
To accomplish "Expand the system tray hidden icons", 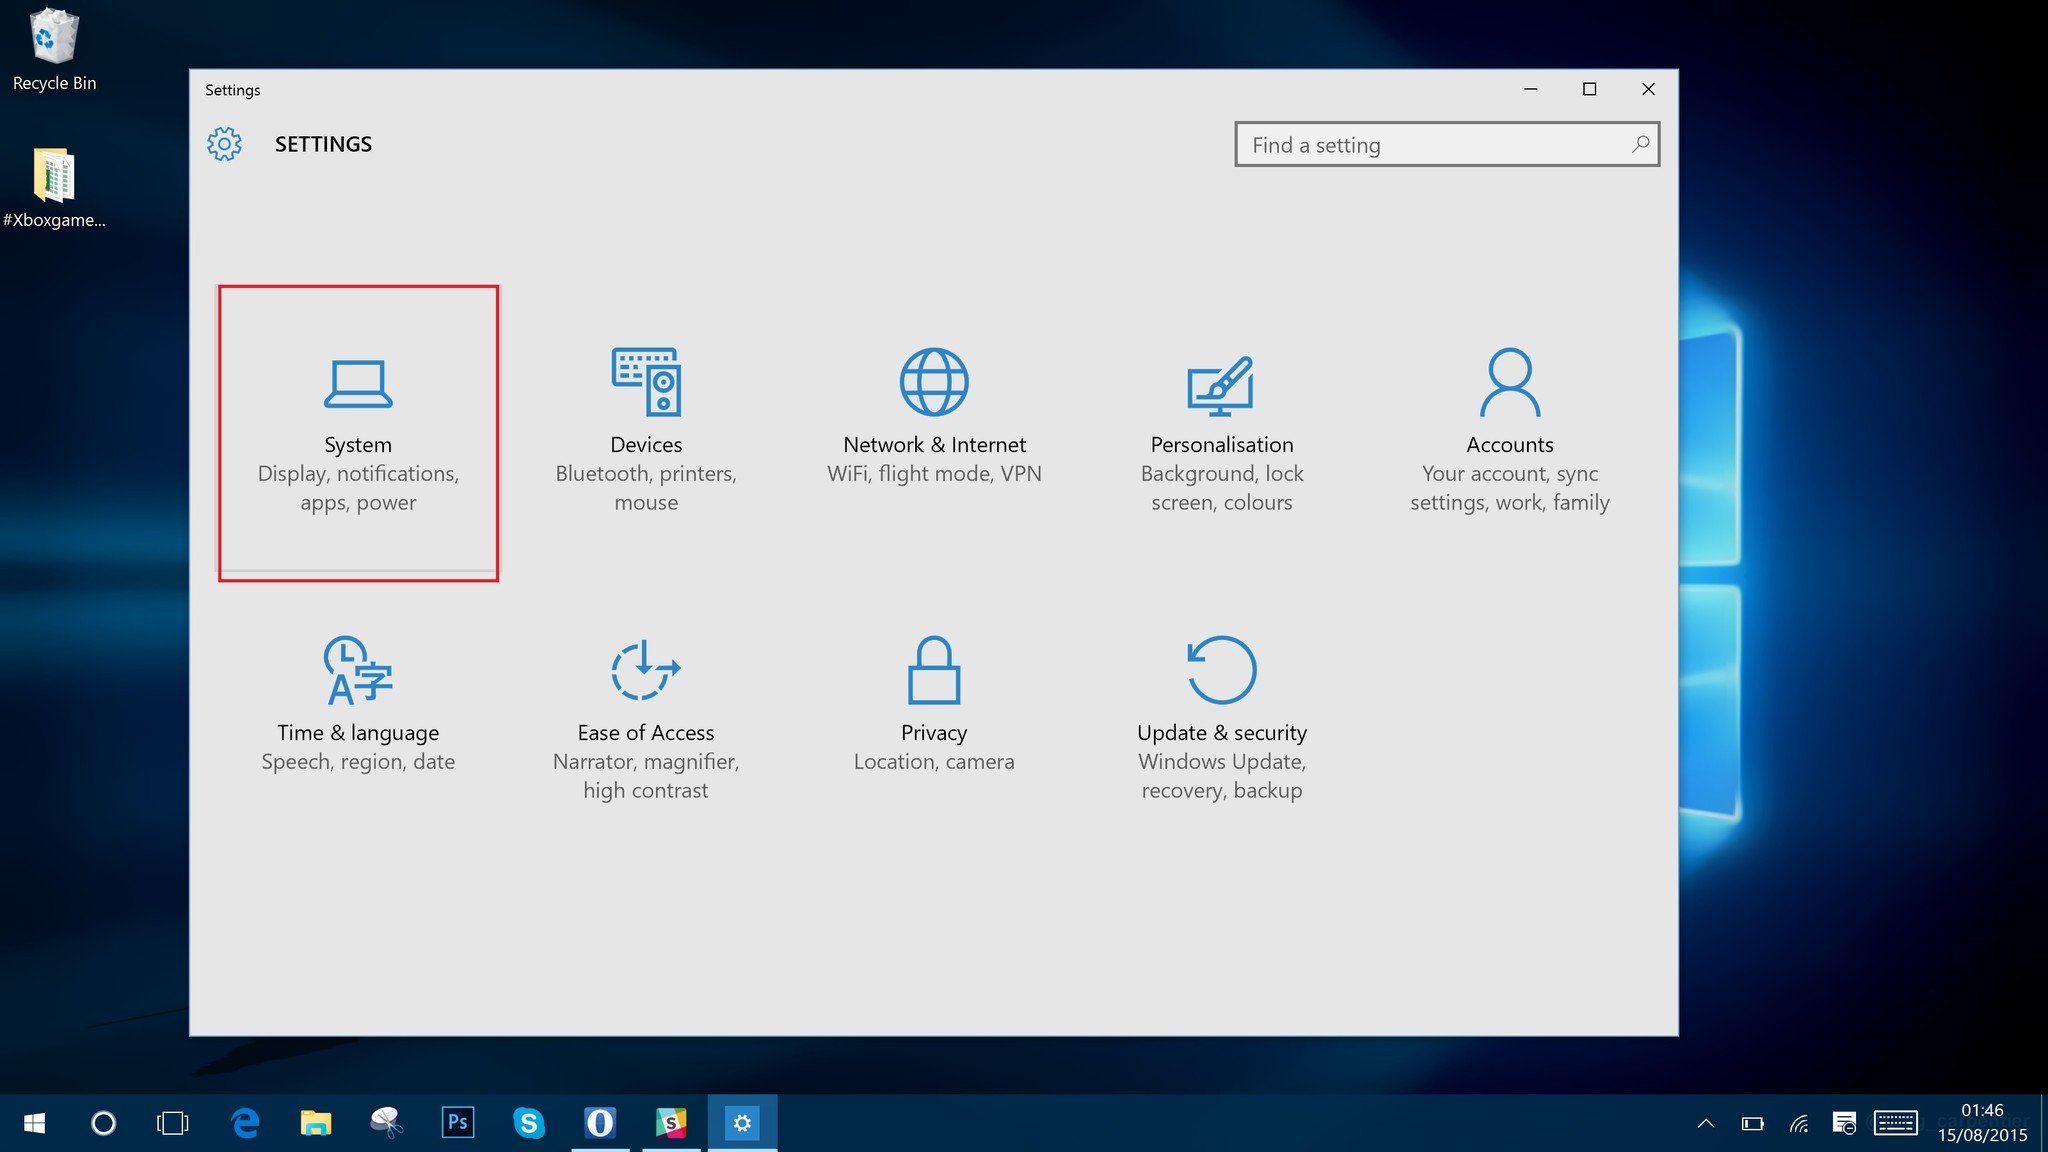I will [1706, 1122].
